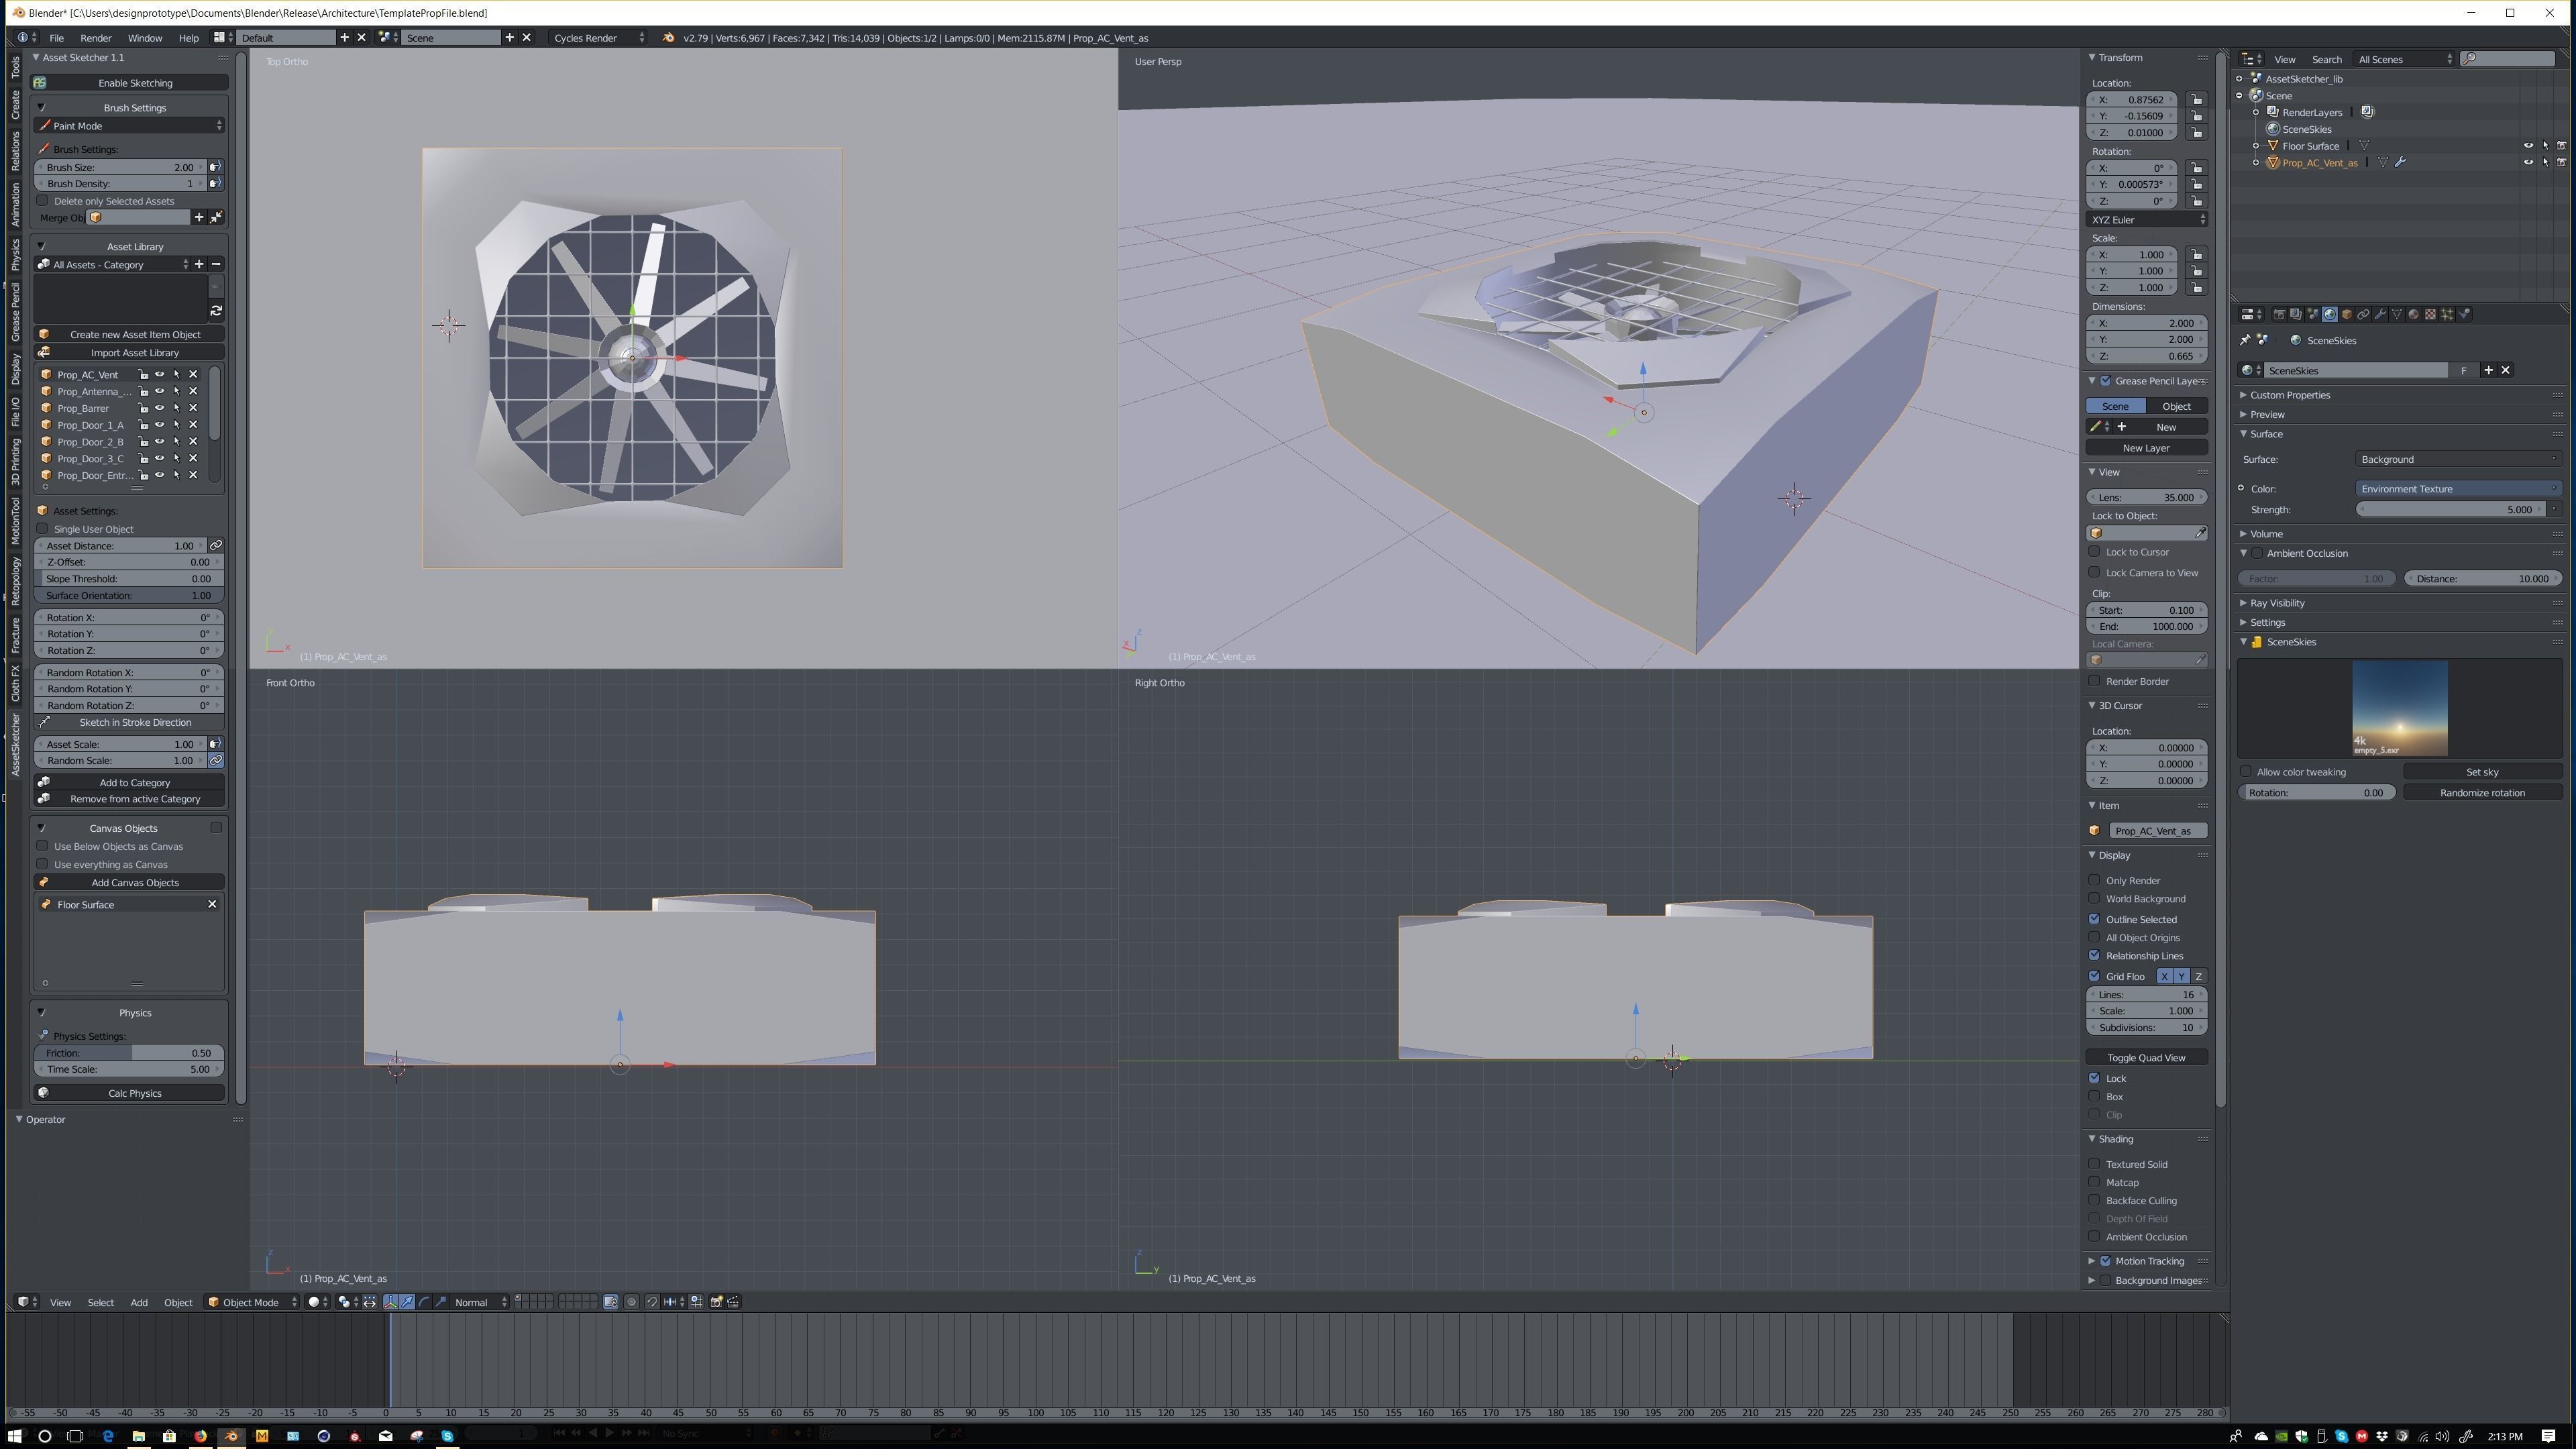Adjust the Friction slider
The width and height of the screenshot is (2576, 1449).
pyautogui.click(x=129, y=1053)
